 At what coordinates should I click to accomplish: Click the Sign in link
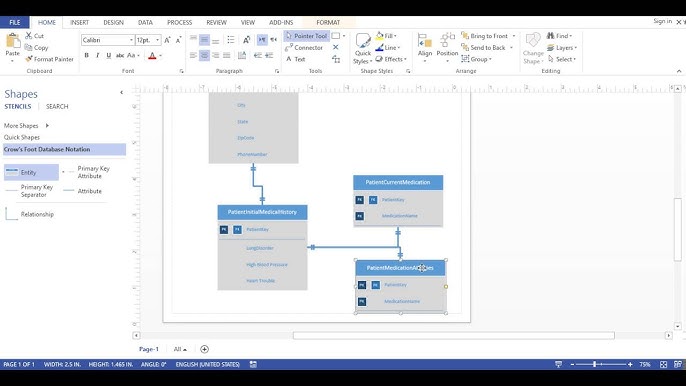coord(662,21)
